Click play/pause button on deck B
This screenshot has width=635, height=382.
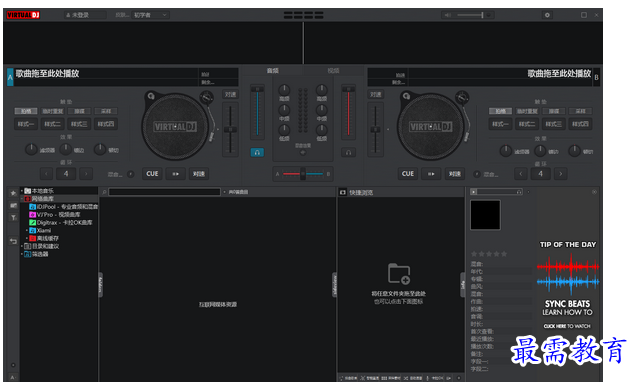(431, 174)
